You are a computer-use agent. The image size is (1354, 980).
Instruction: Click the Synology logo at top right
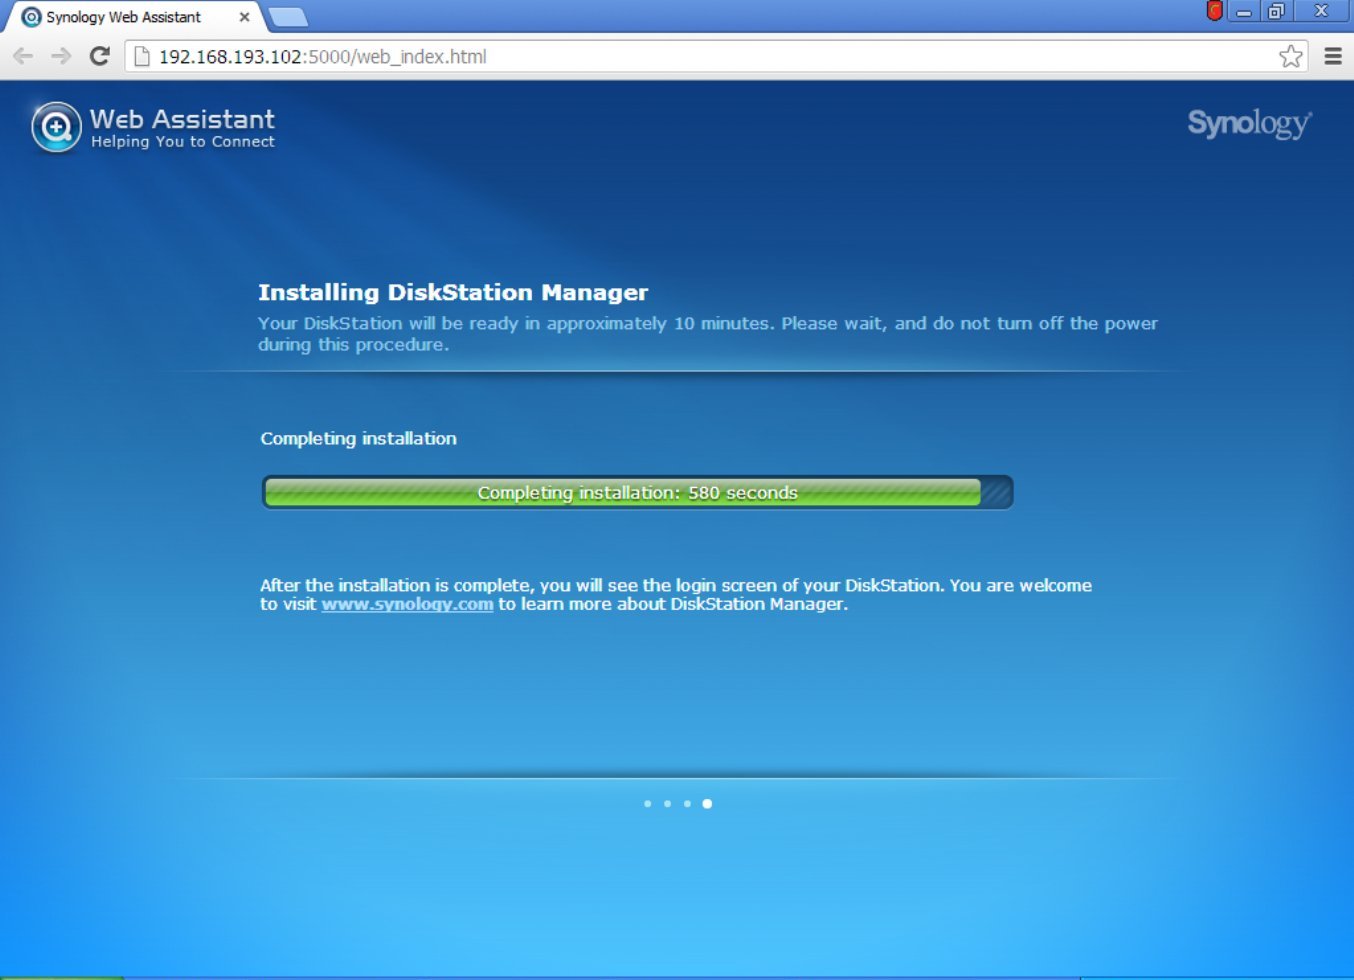tap(1248, 124)
